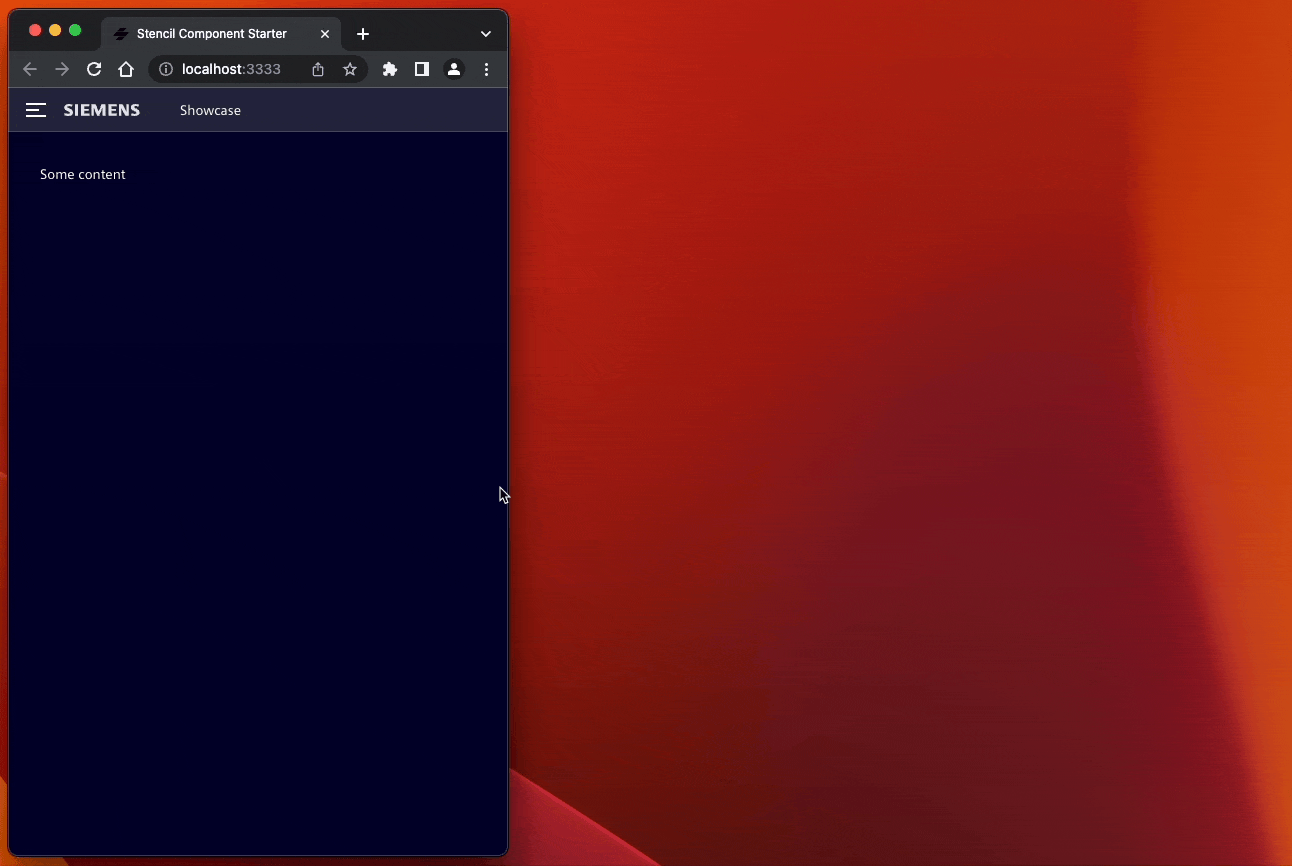
Task: Open the browser profile avatar
Action: click(x=454, y=69)
